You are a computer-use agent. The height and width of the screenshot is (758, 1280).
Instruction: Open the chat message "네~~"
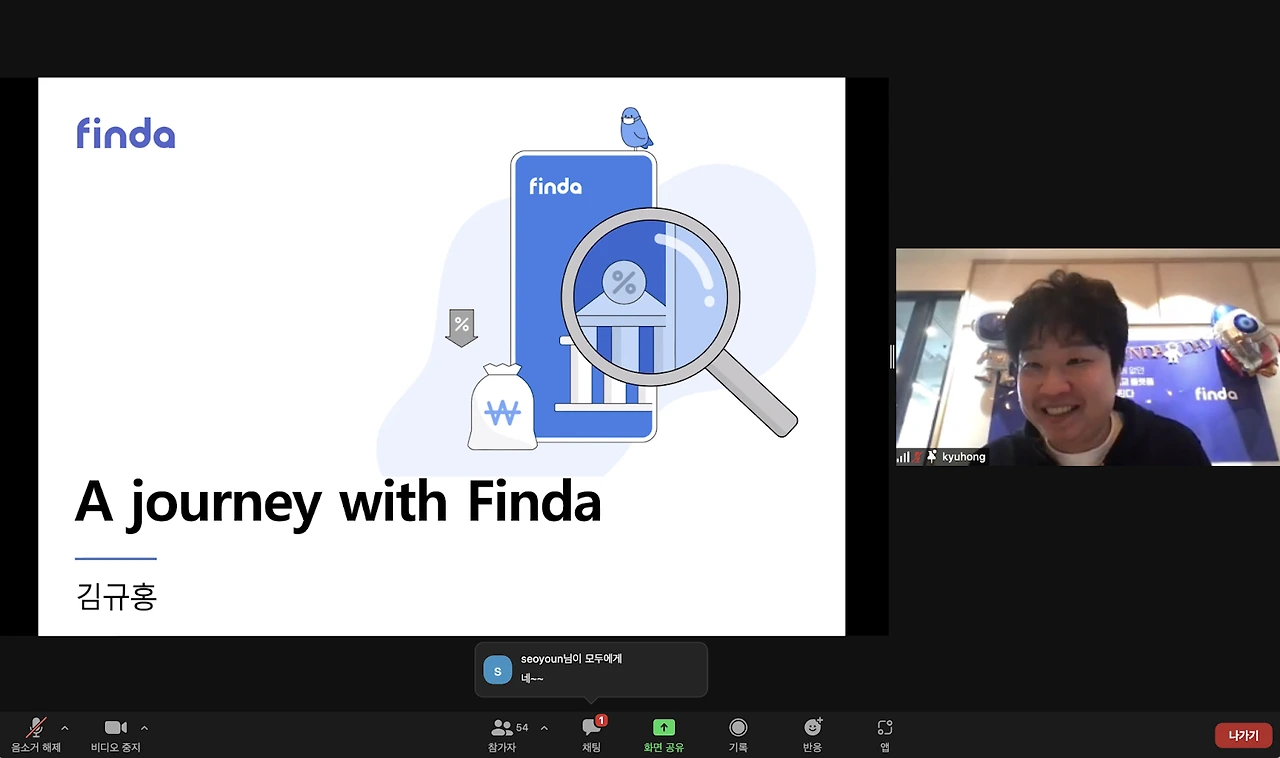point(532,678)
